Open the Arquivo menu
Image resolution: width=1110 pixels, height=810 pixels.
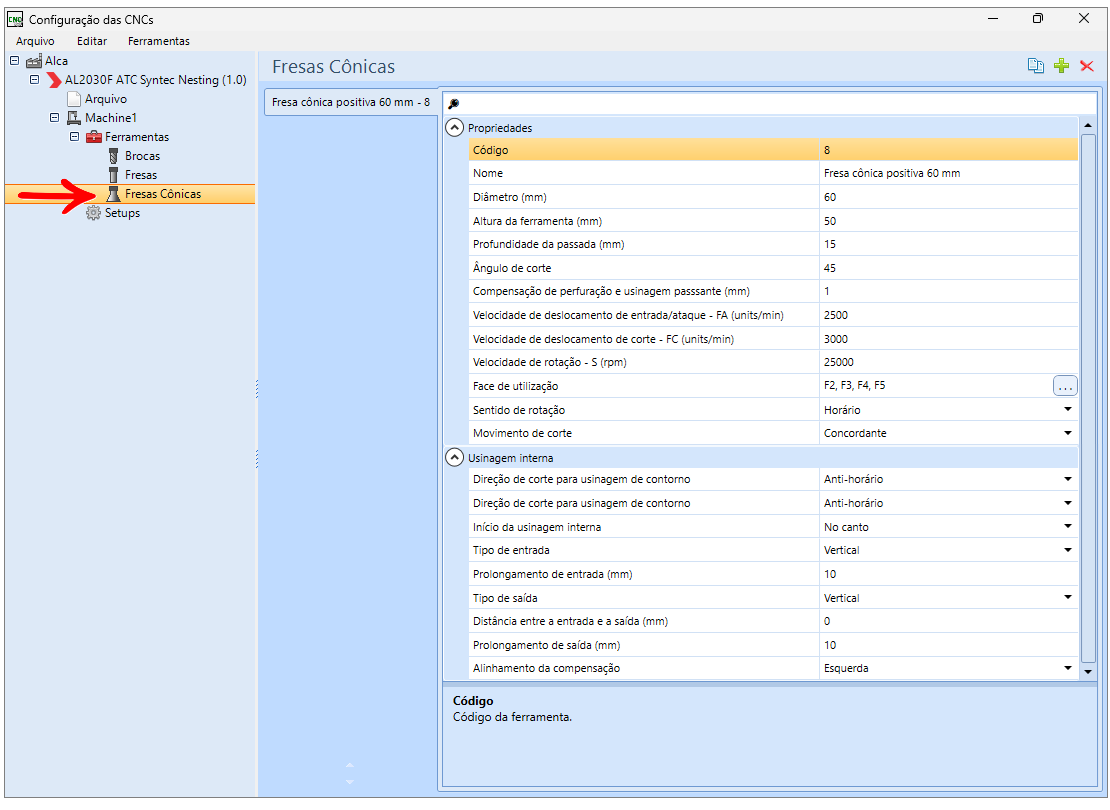click(35, 41)
